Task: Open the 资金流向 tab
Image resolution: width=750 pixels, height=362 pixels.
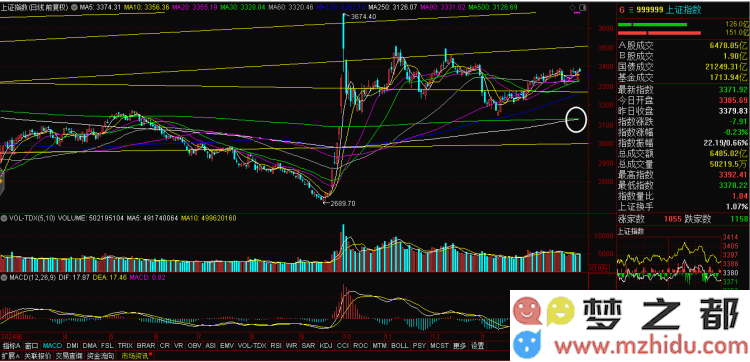Action: (100, 356)
